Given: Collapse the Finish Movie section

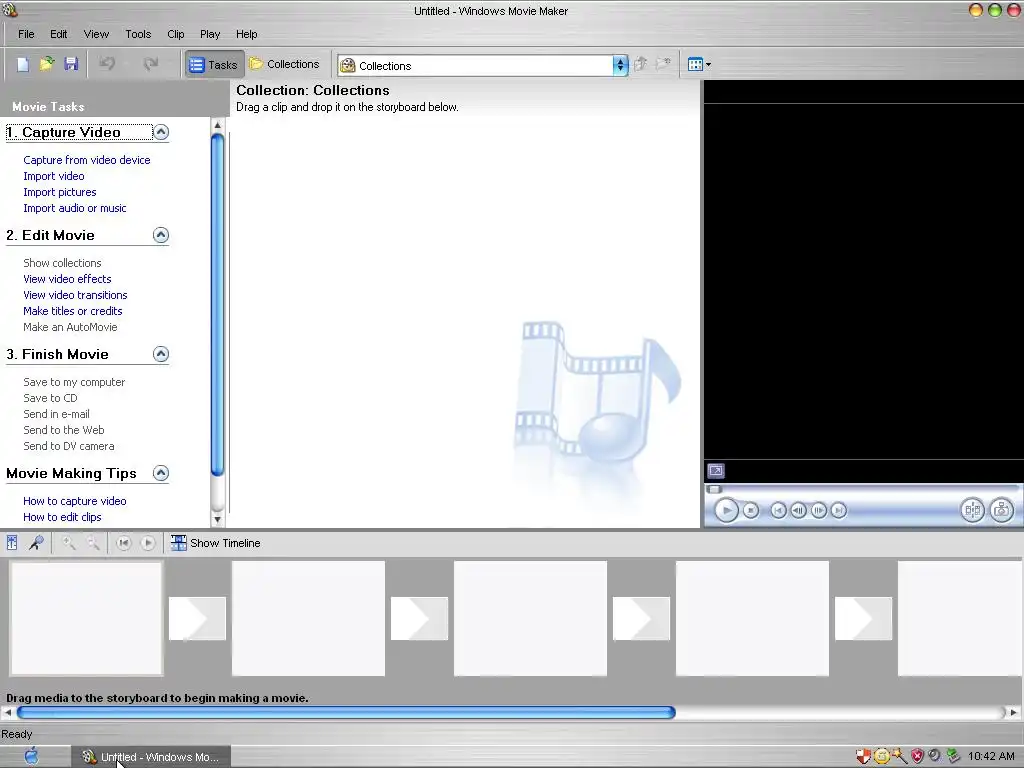Looking at the screenshot, I should pyautogui.click(x=161, y=354).
